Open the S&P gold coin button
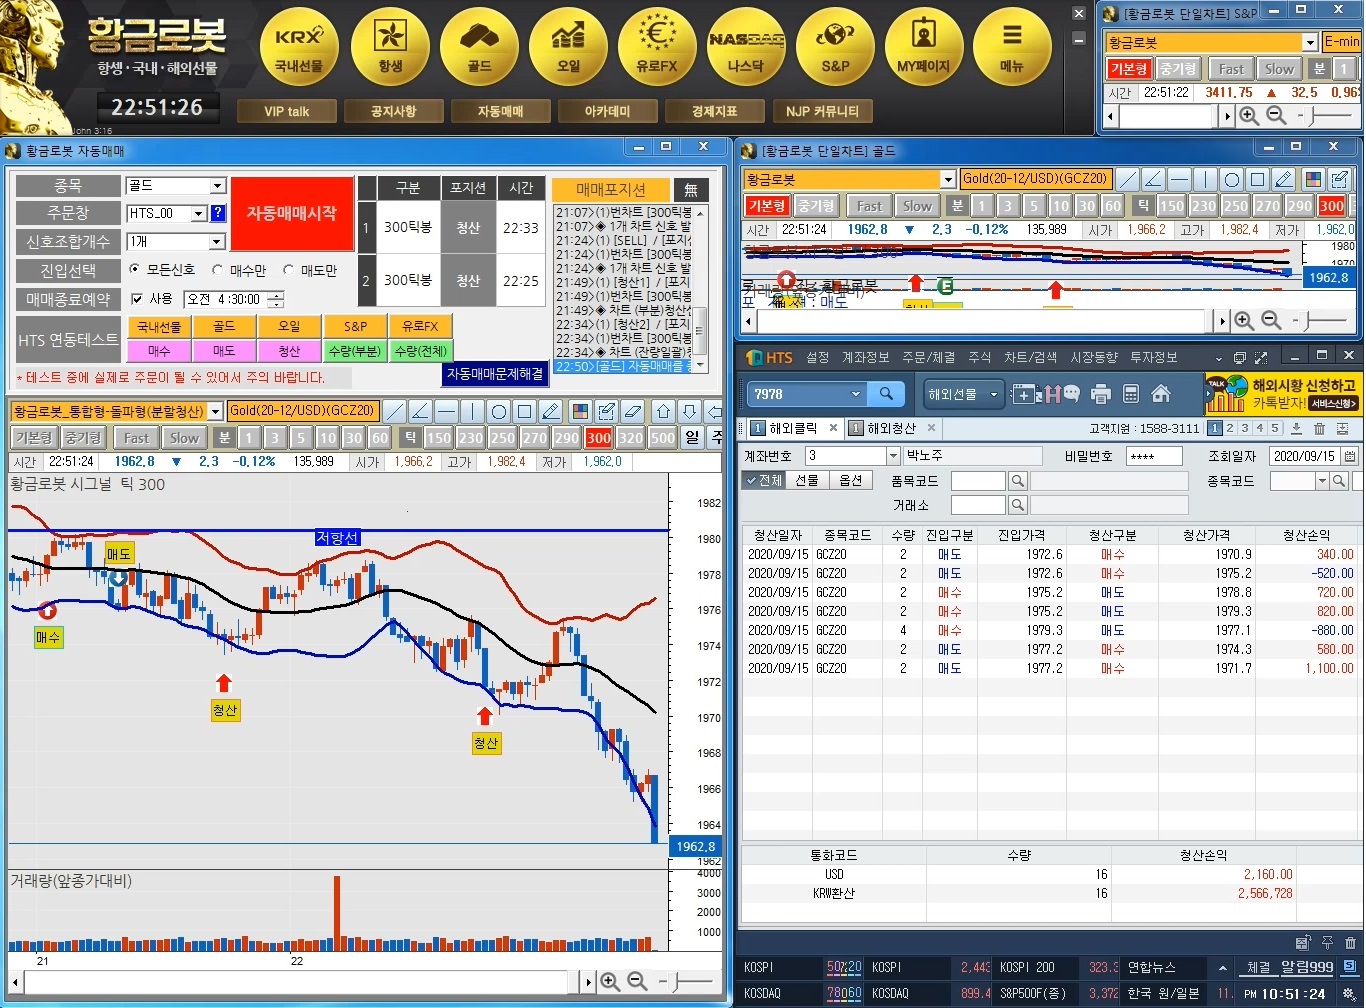This screenshot has width=1366, height=1008. pos(835,46)
